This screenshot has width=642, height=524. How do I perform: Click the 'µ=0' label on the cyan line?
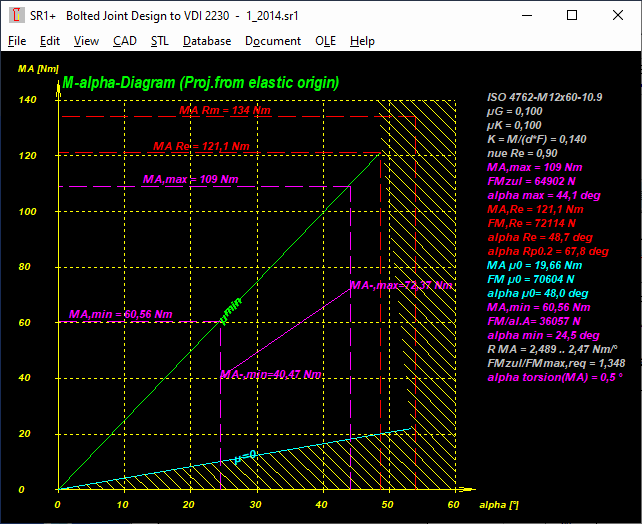point(245,456)
